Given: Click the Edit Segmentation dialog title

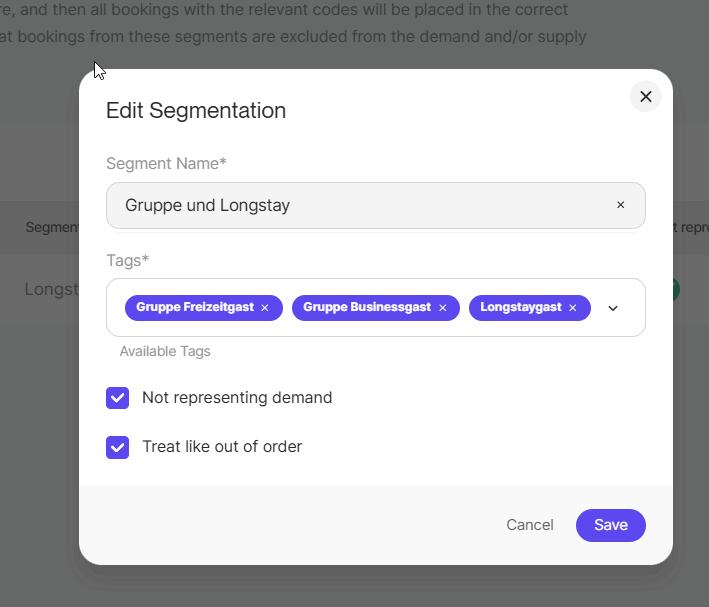Looking at the screenshot, I should pyautogui.click(x=196, y=111).
